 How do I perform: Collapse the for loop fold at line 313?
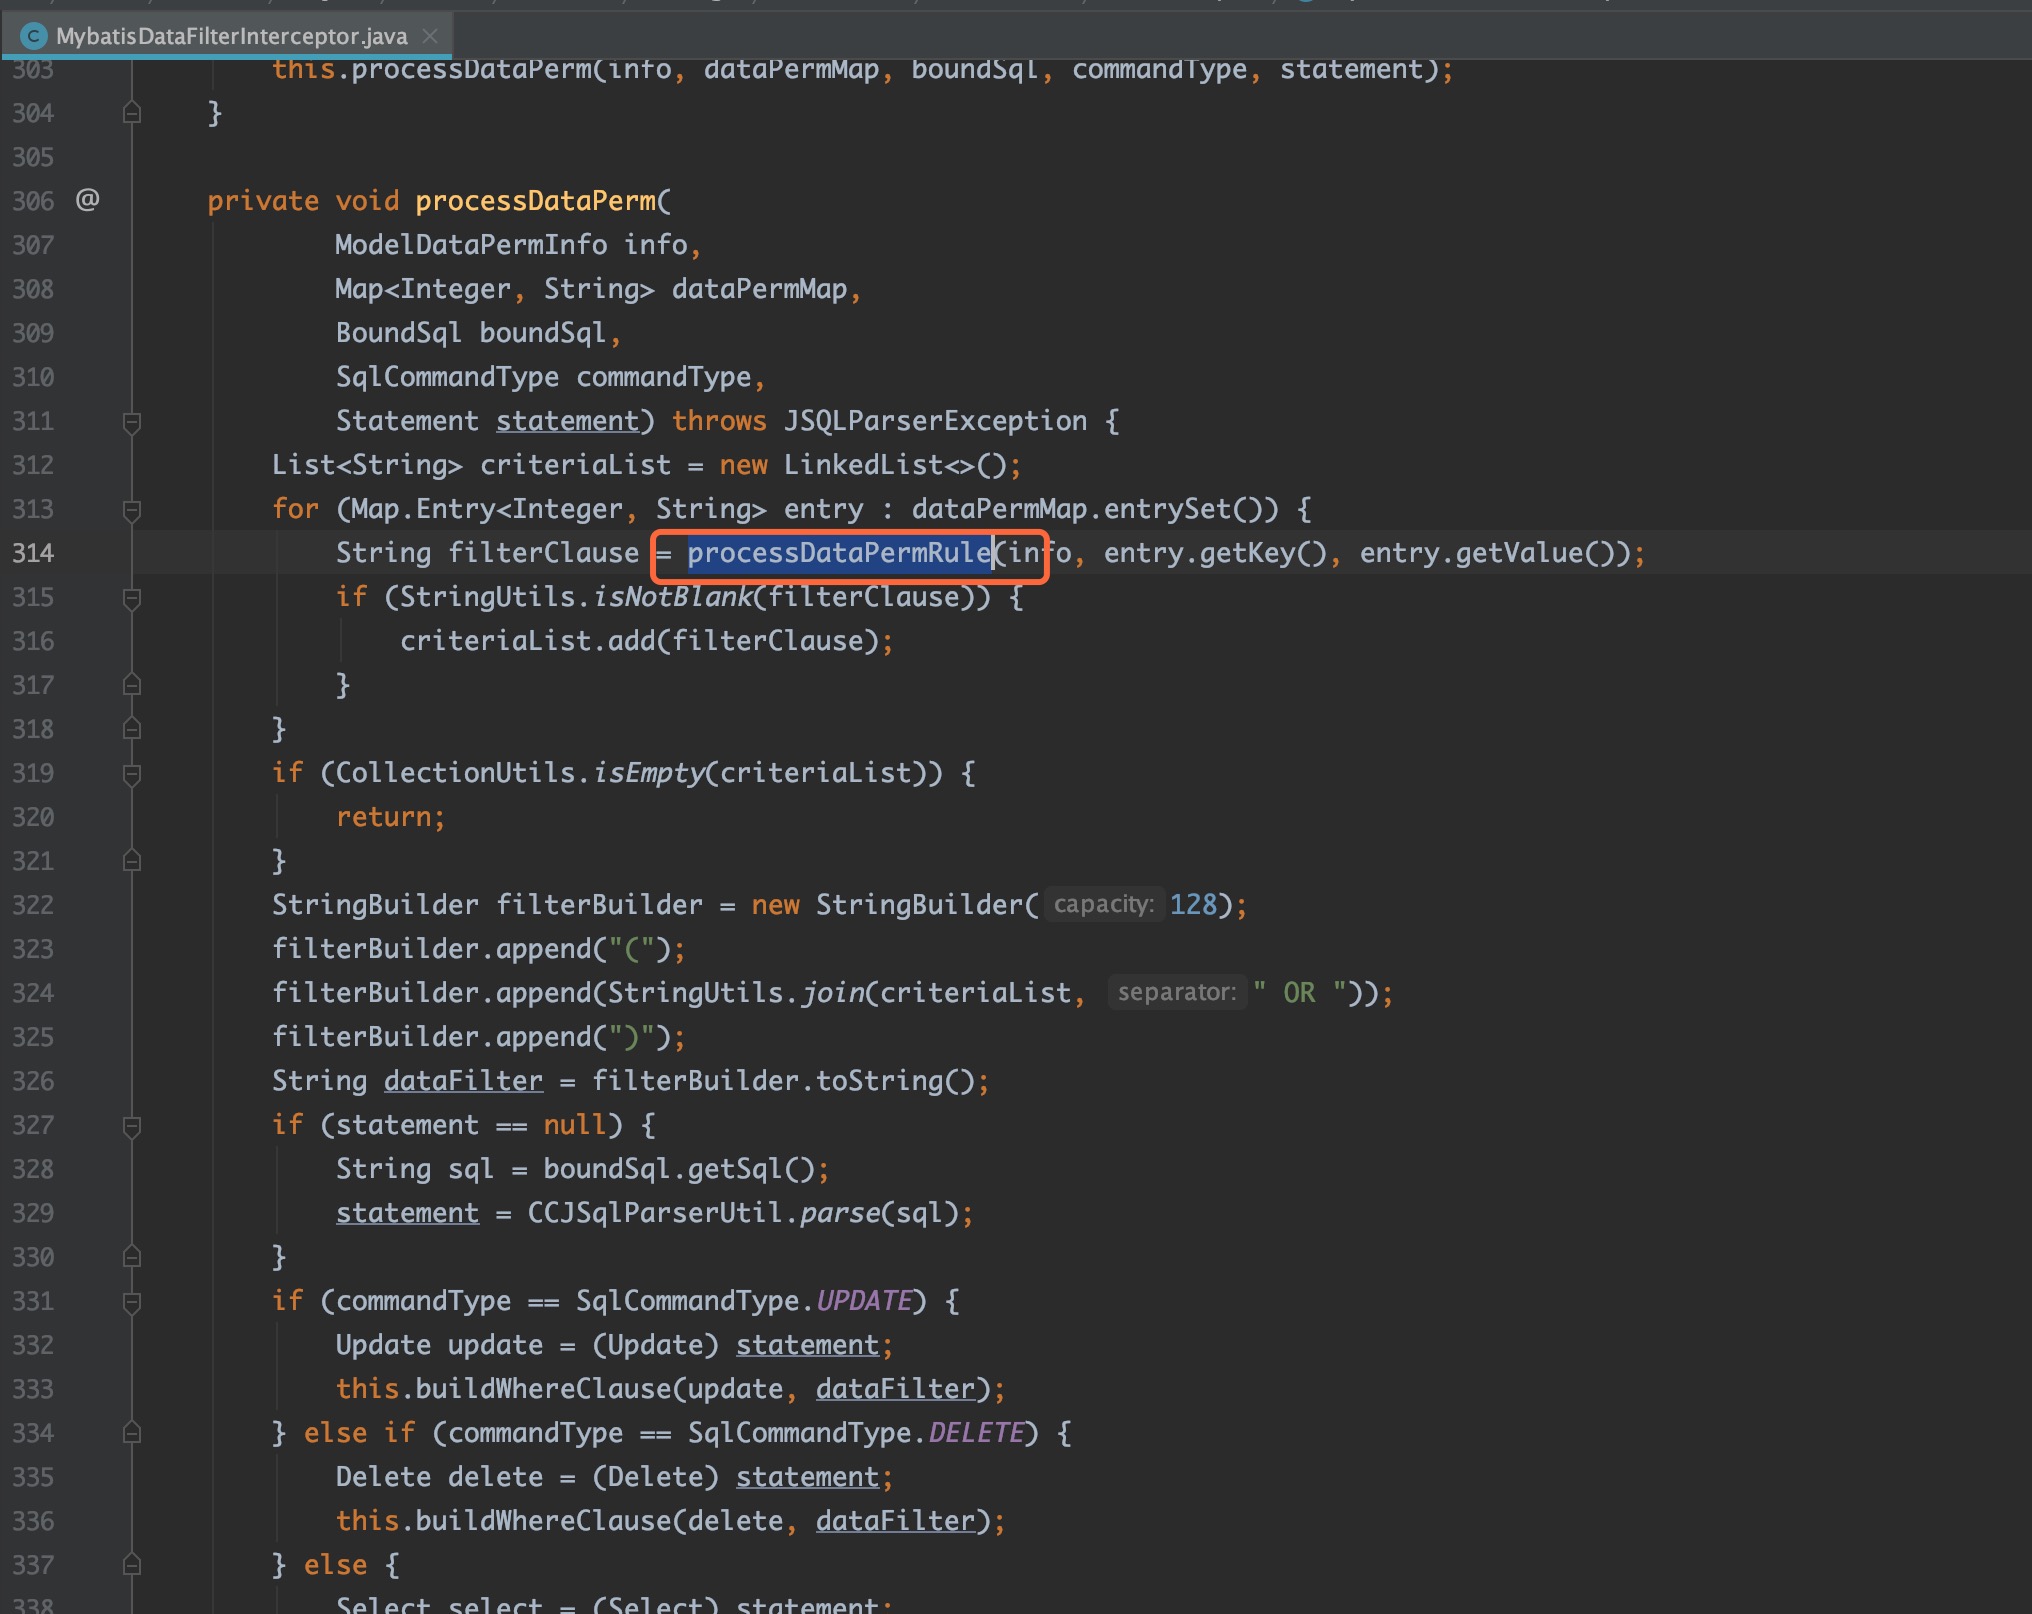tap(131, 510)
